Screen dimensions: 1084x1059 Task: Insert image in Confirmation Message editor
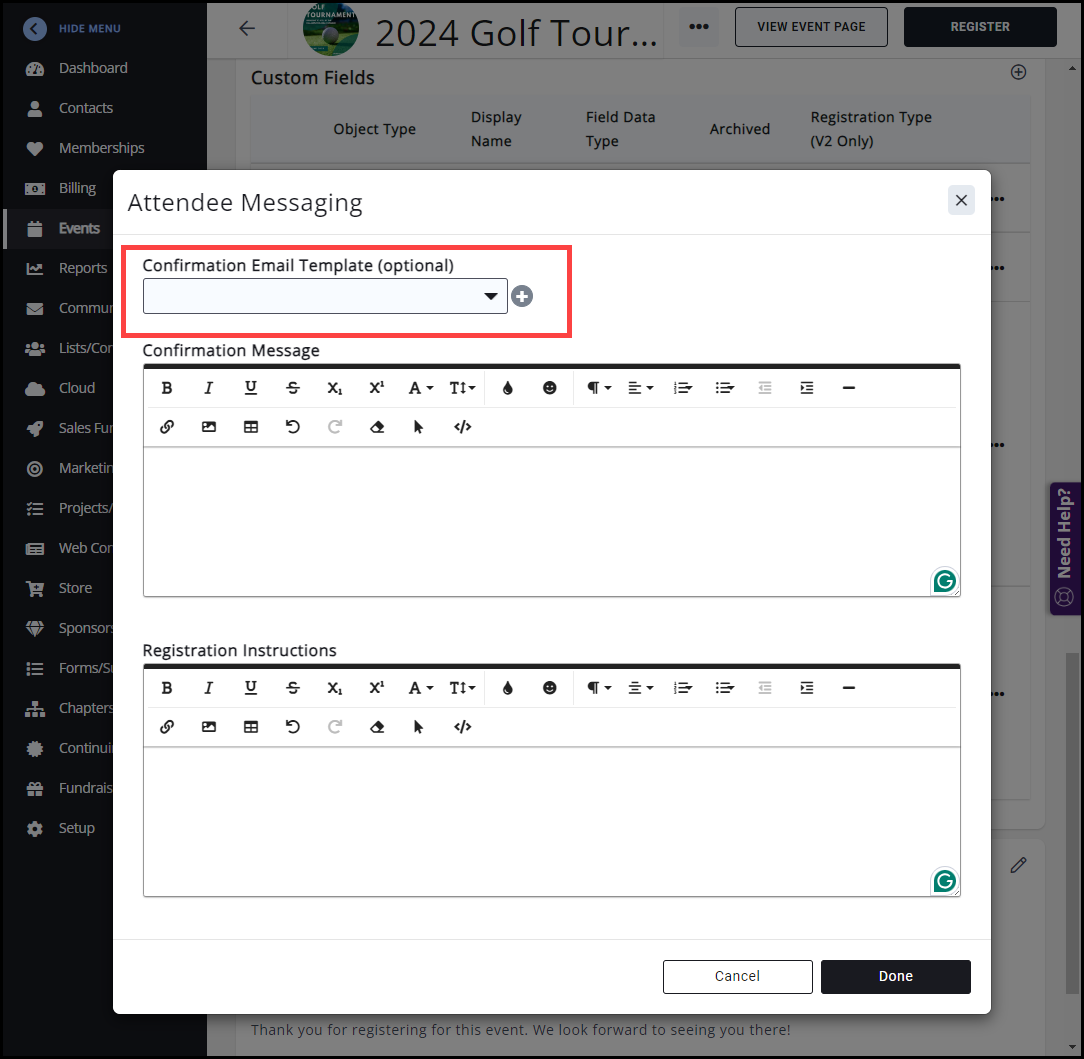pos(209,427)
